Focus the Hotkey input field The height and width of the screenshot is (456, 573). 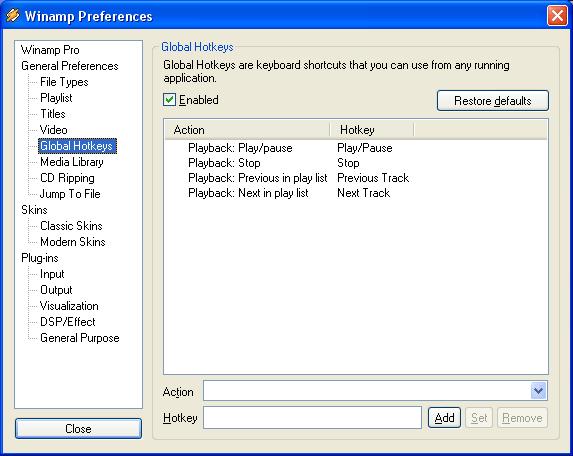click(312, 418)
